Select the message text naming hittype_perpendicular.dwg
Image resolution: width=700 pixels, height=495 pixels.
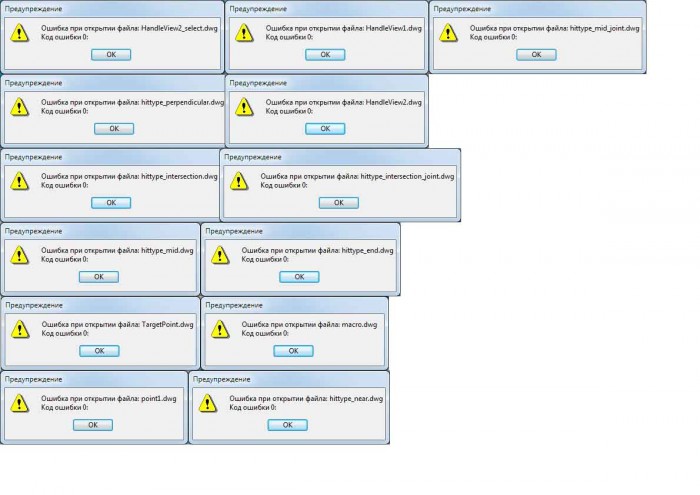133,102
